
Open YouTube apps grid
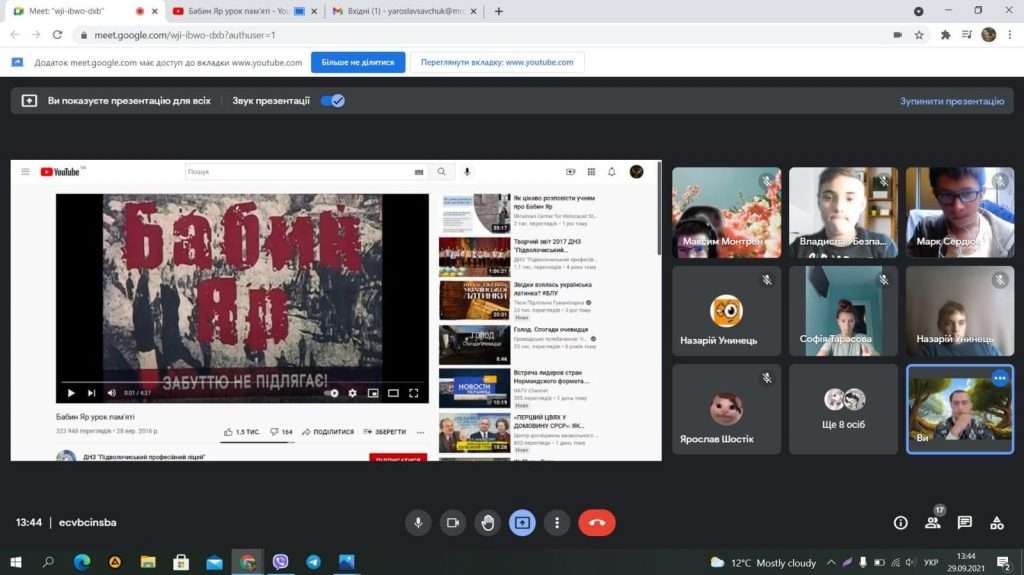pos(591,172)
